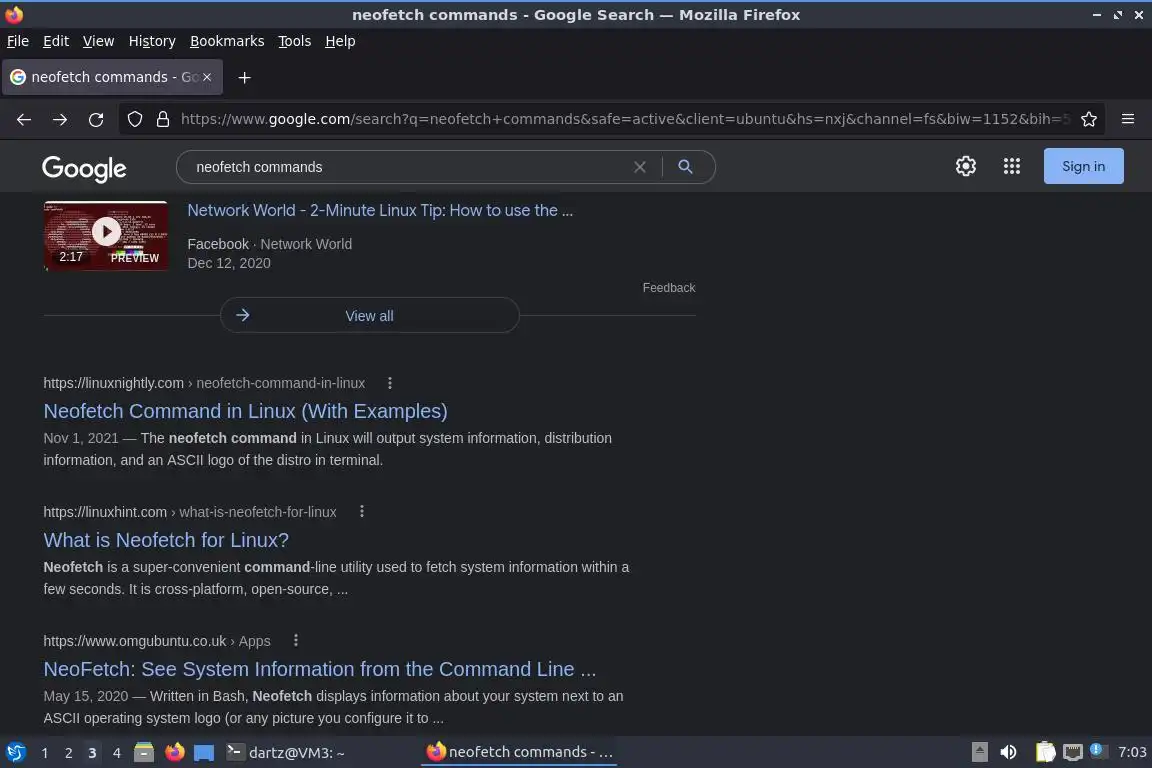This screenshot has height=768, width=1152.
Task: Open the Bookmarks menu
Action: point(227,41)
